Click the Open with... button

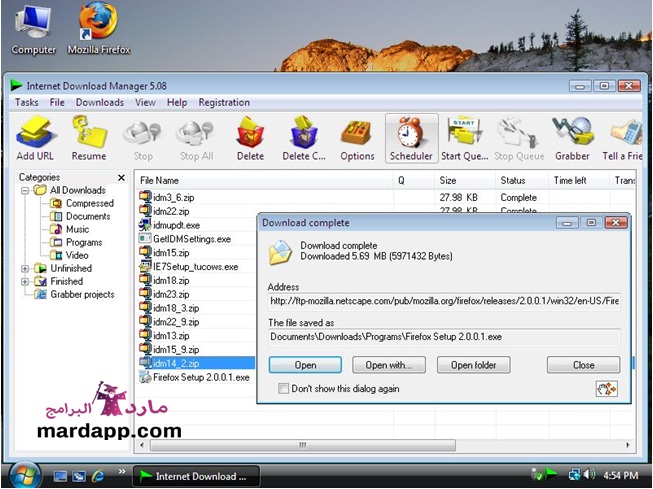[389, 365]
